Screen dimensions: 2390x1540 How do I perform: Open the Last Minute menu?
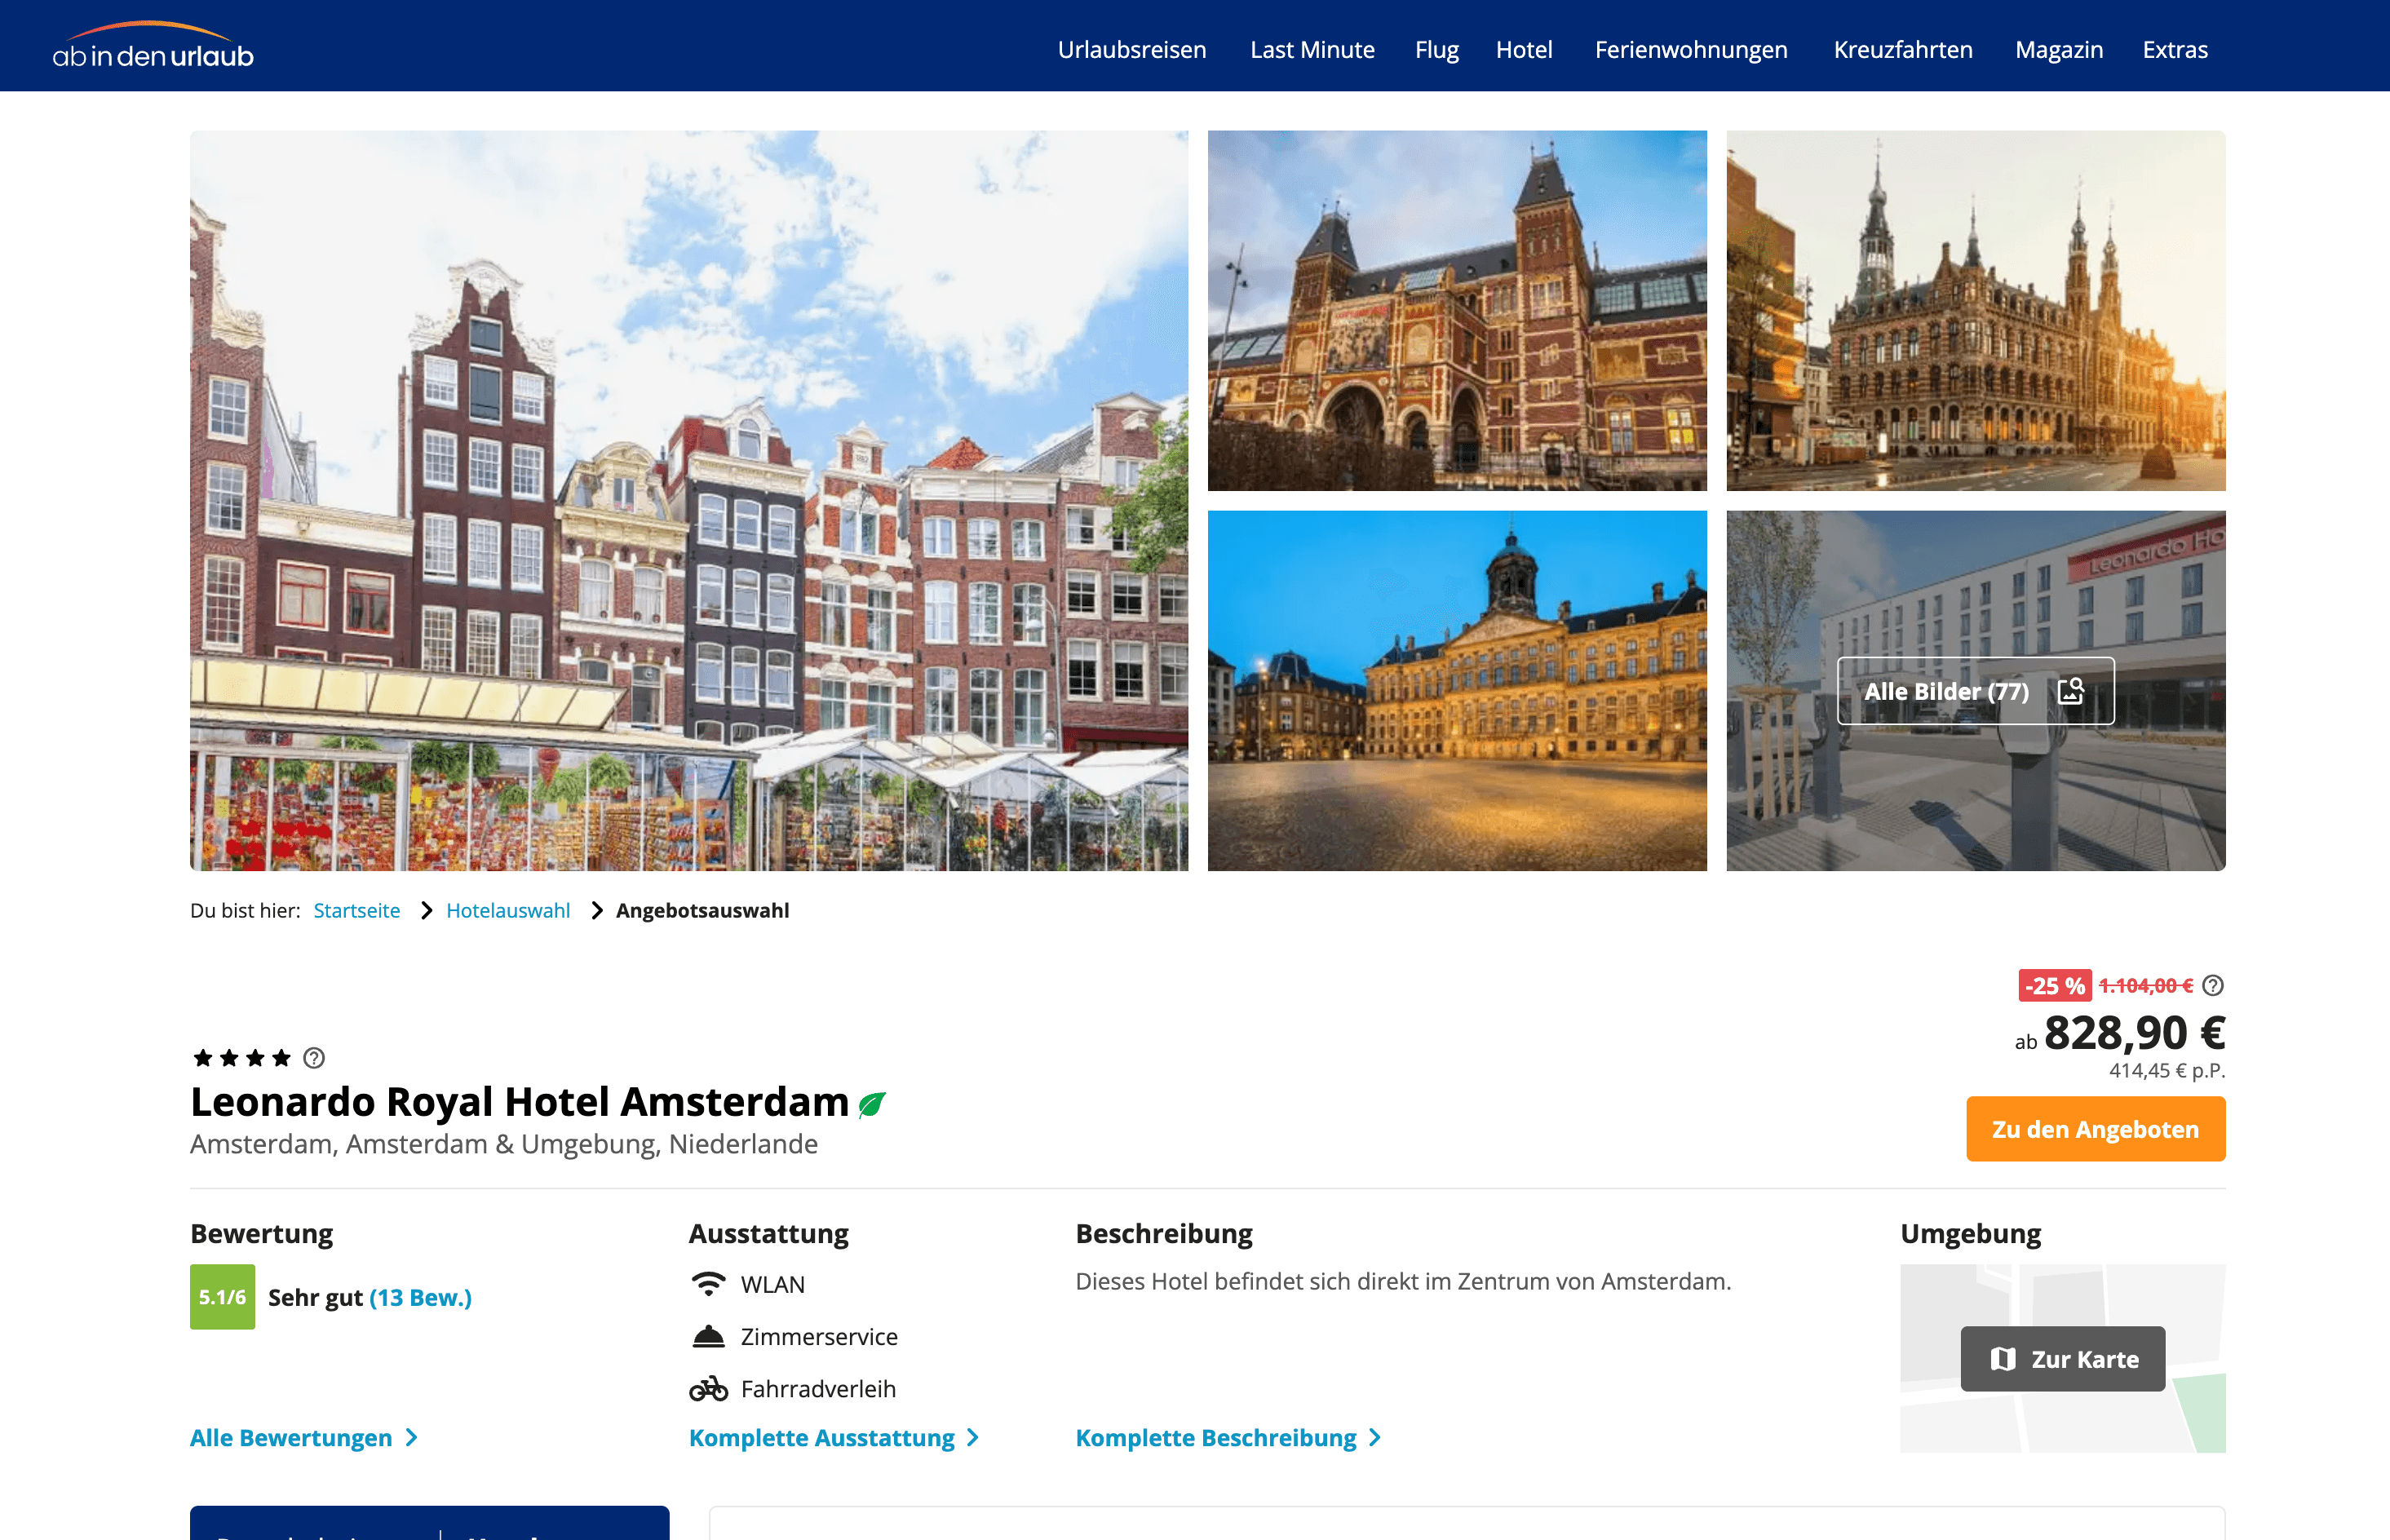click(1311, 50)
